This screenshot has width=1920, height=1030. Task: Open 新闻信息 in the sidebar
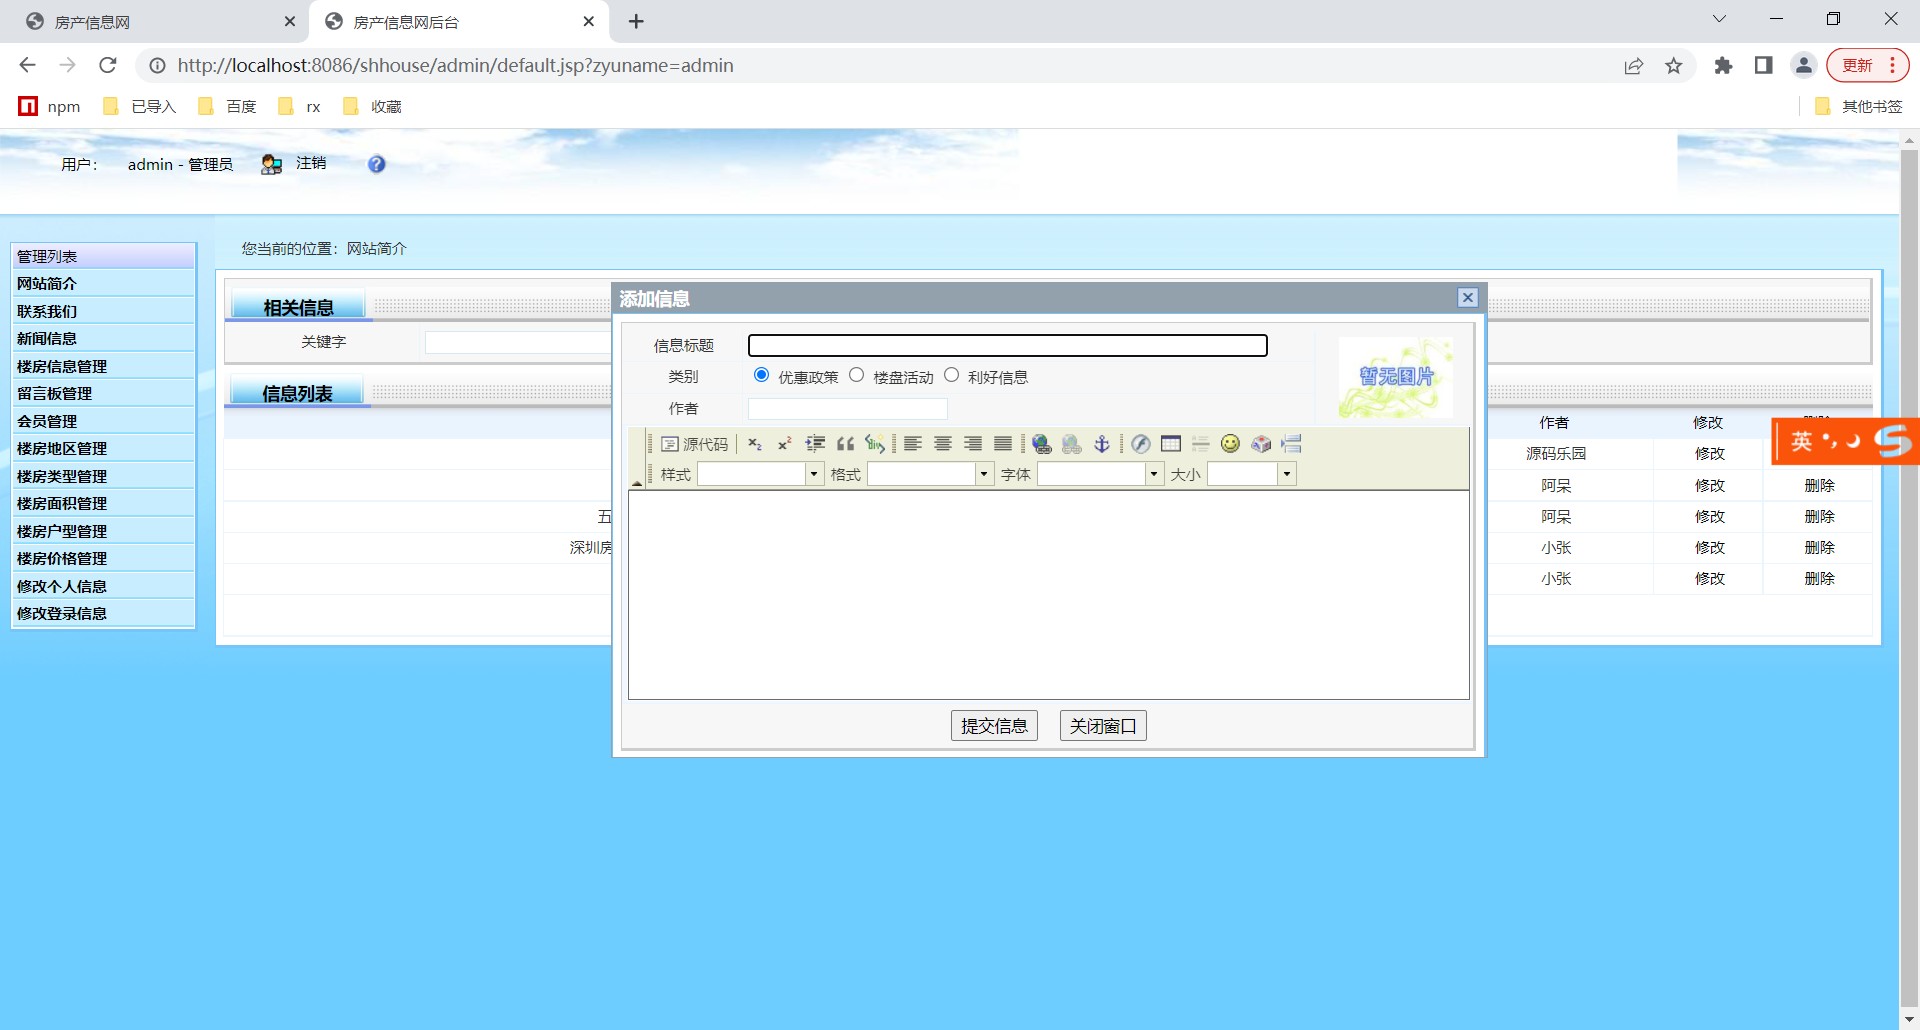(103, 339)
